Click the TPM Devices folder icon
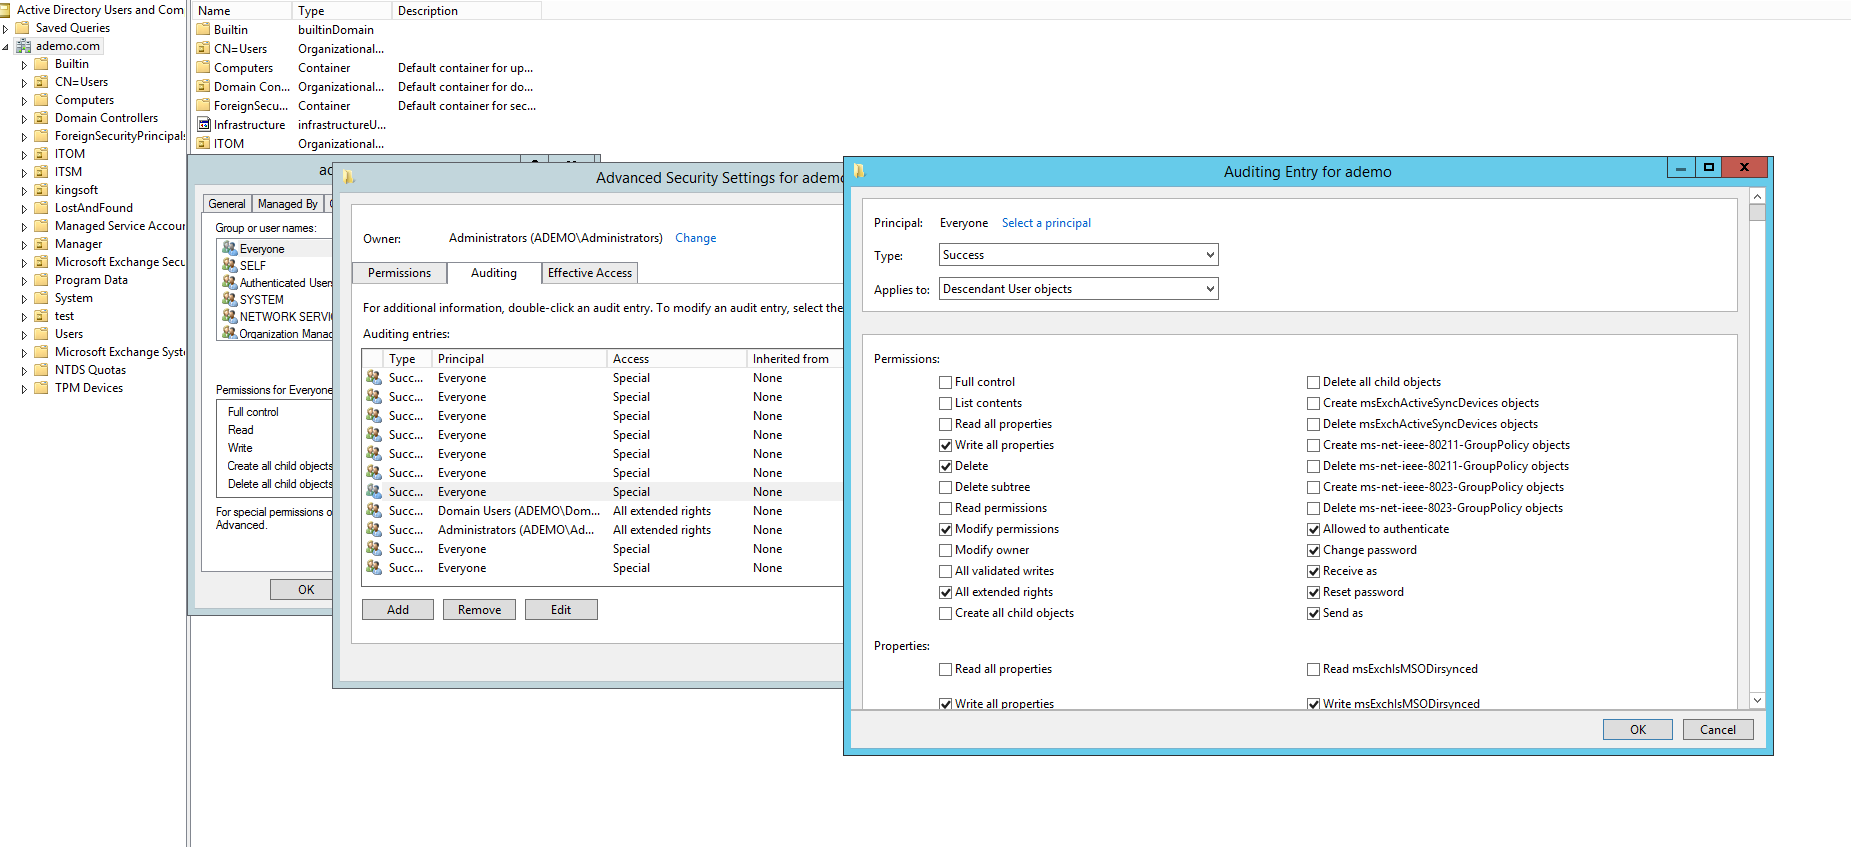The image size is (1851, 847). point(42,388)
